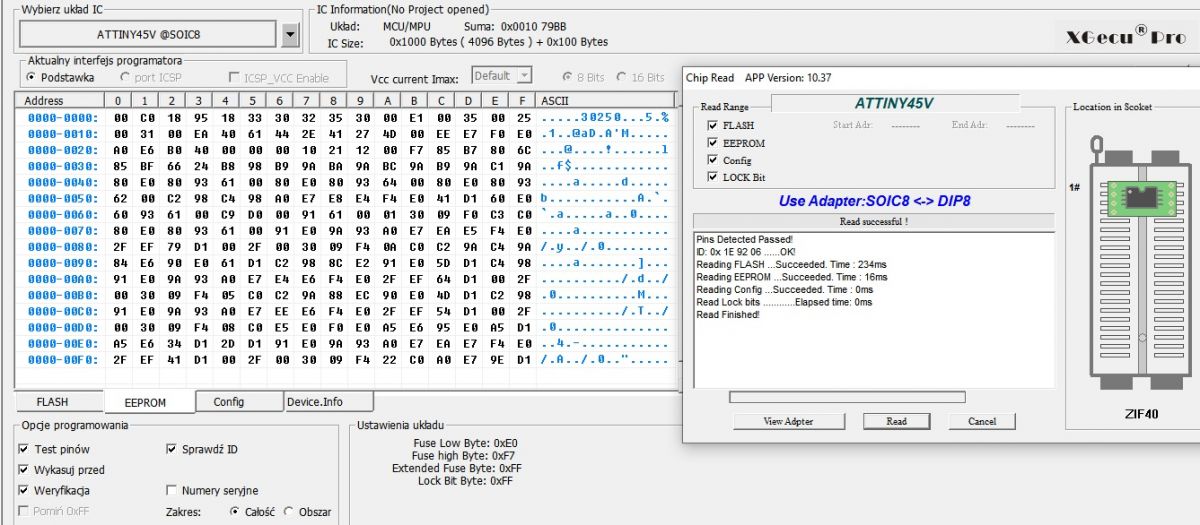Click the Cancel button in Chip Read dialog

[982, 422]
